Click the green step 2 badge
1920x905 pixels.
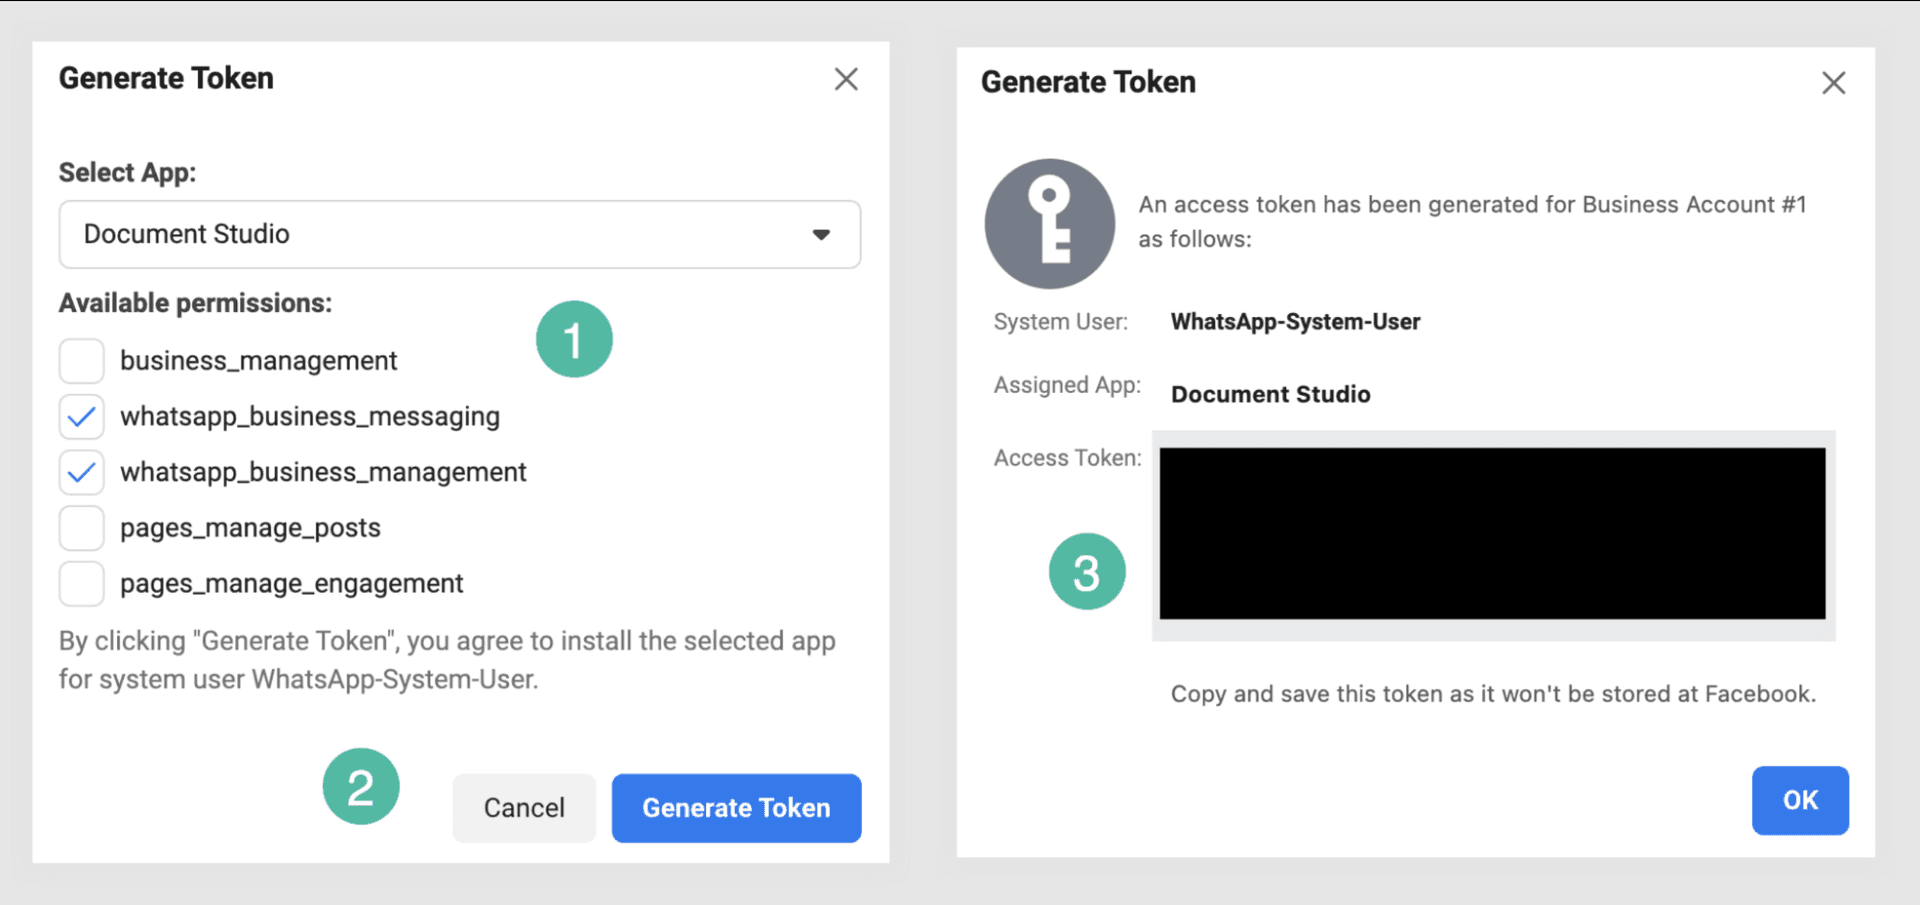click(x=361, y=787)
